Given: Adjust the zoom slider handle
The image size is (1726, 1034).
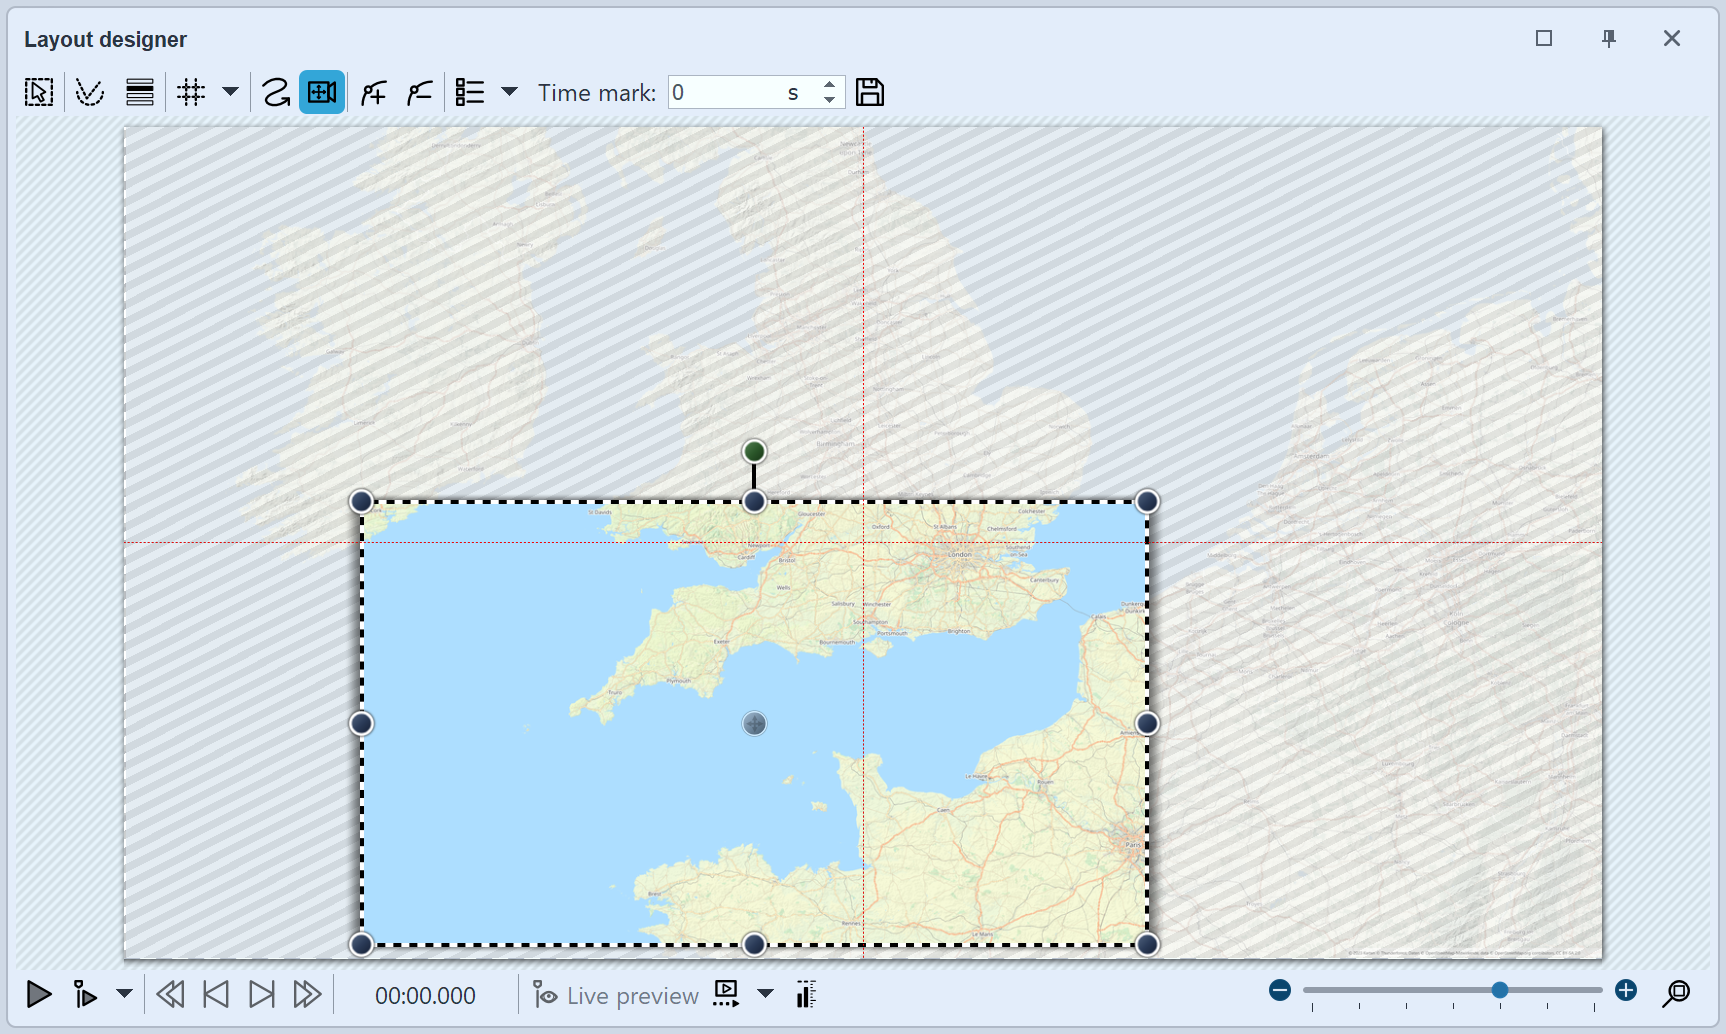Looking at the screenshot, I should click(x=1499, y=989).
